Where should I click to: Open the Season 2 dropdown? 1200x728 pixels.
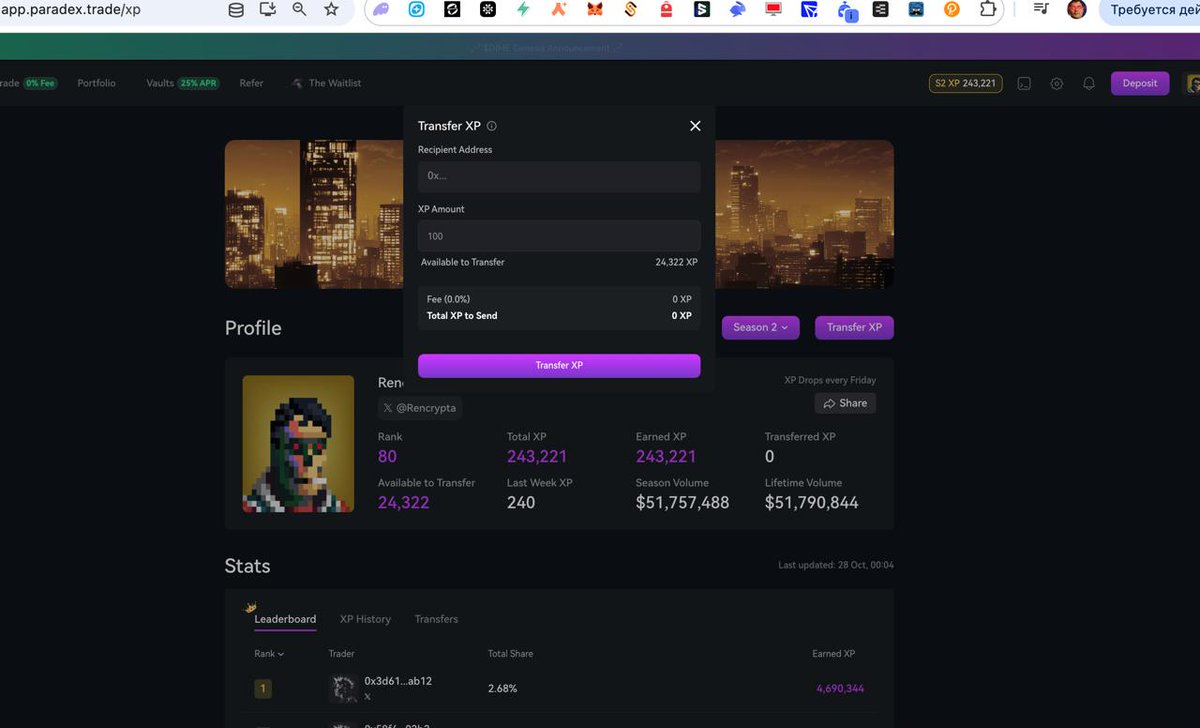pos(760,327)
